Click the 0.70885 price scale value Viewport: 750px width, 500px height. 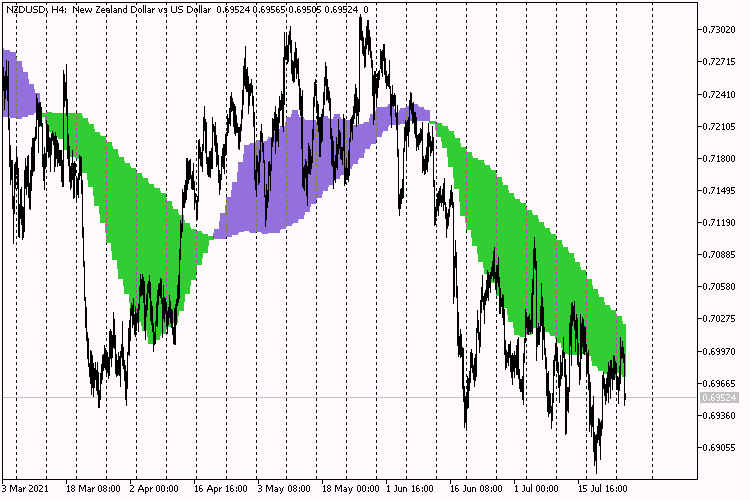pos(719,255)
